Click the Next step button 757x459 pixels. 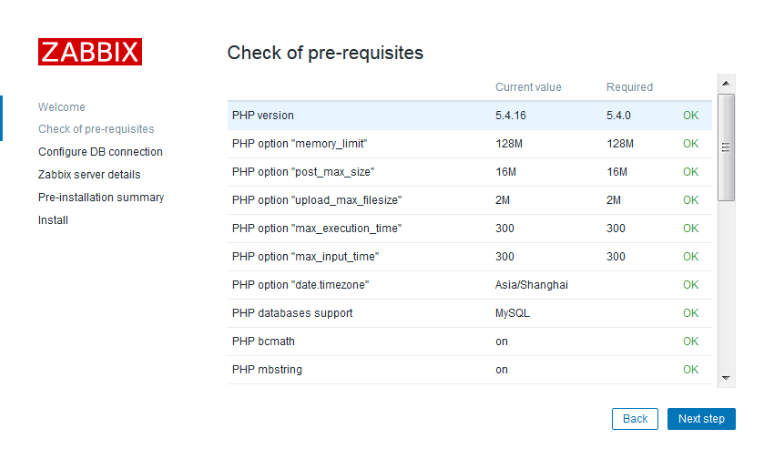701,418
